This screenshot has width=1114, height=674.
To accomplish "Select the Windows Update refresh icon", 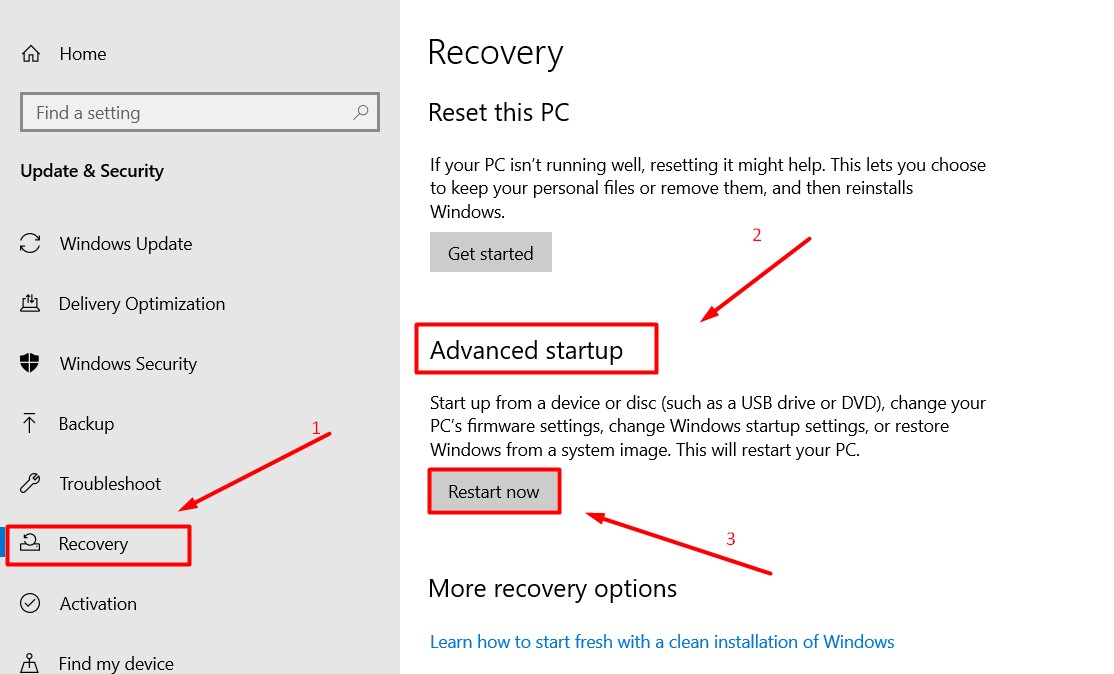I will pos(30,243).
